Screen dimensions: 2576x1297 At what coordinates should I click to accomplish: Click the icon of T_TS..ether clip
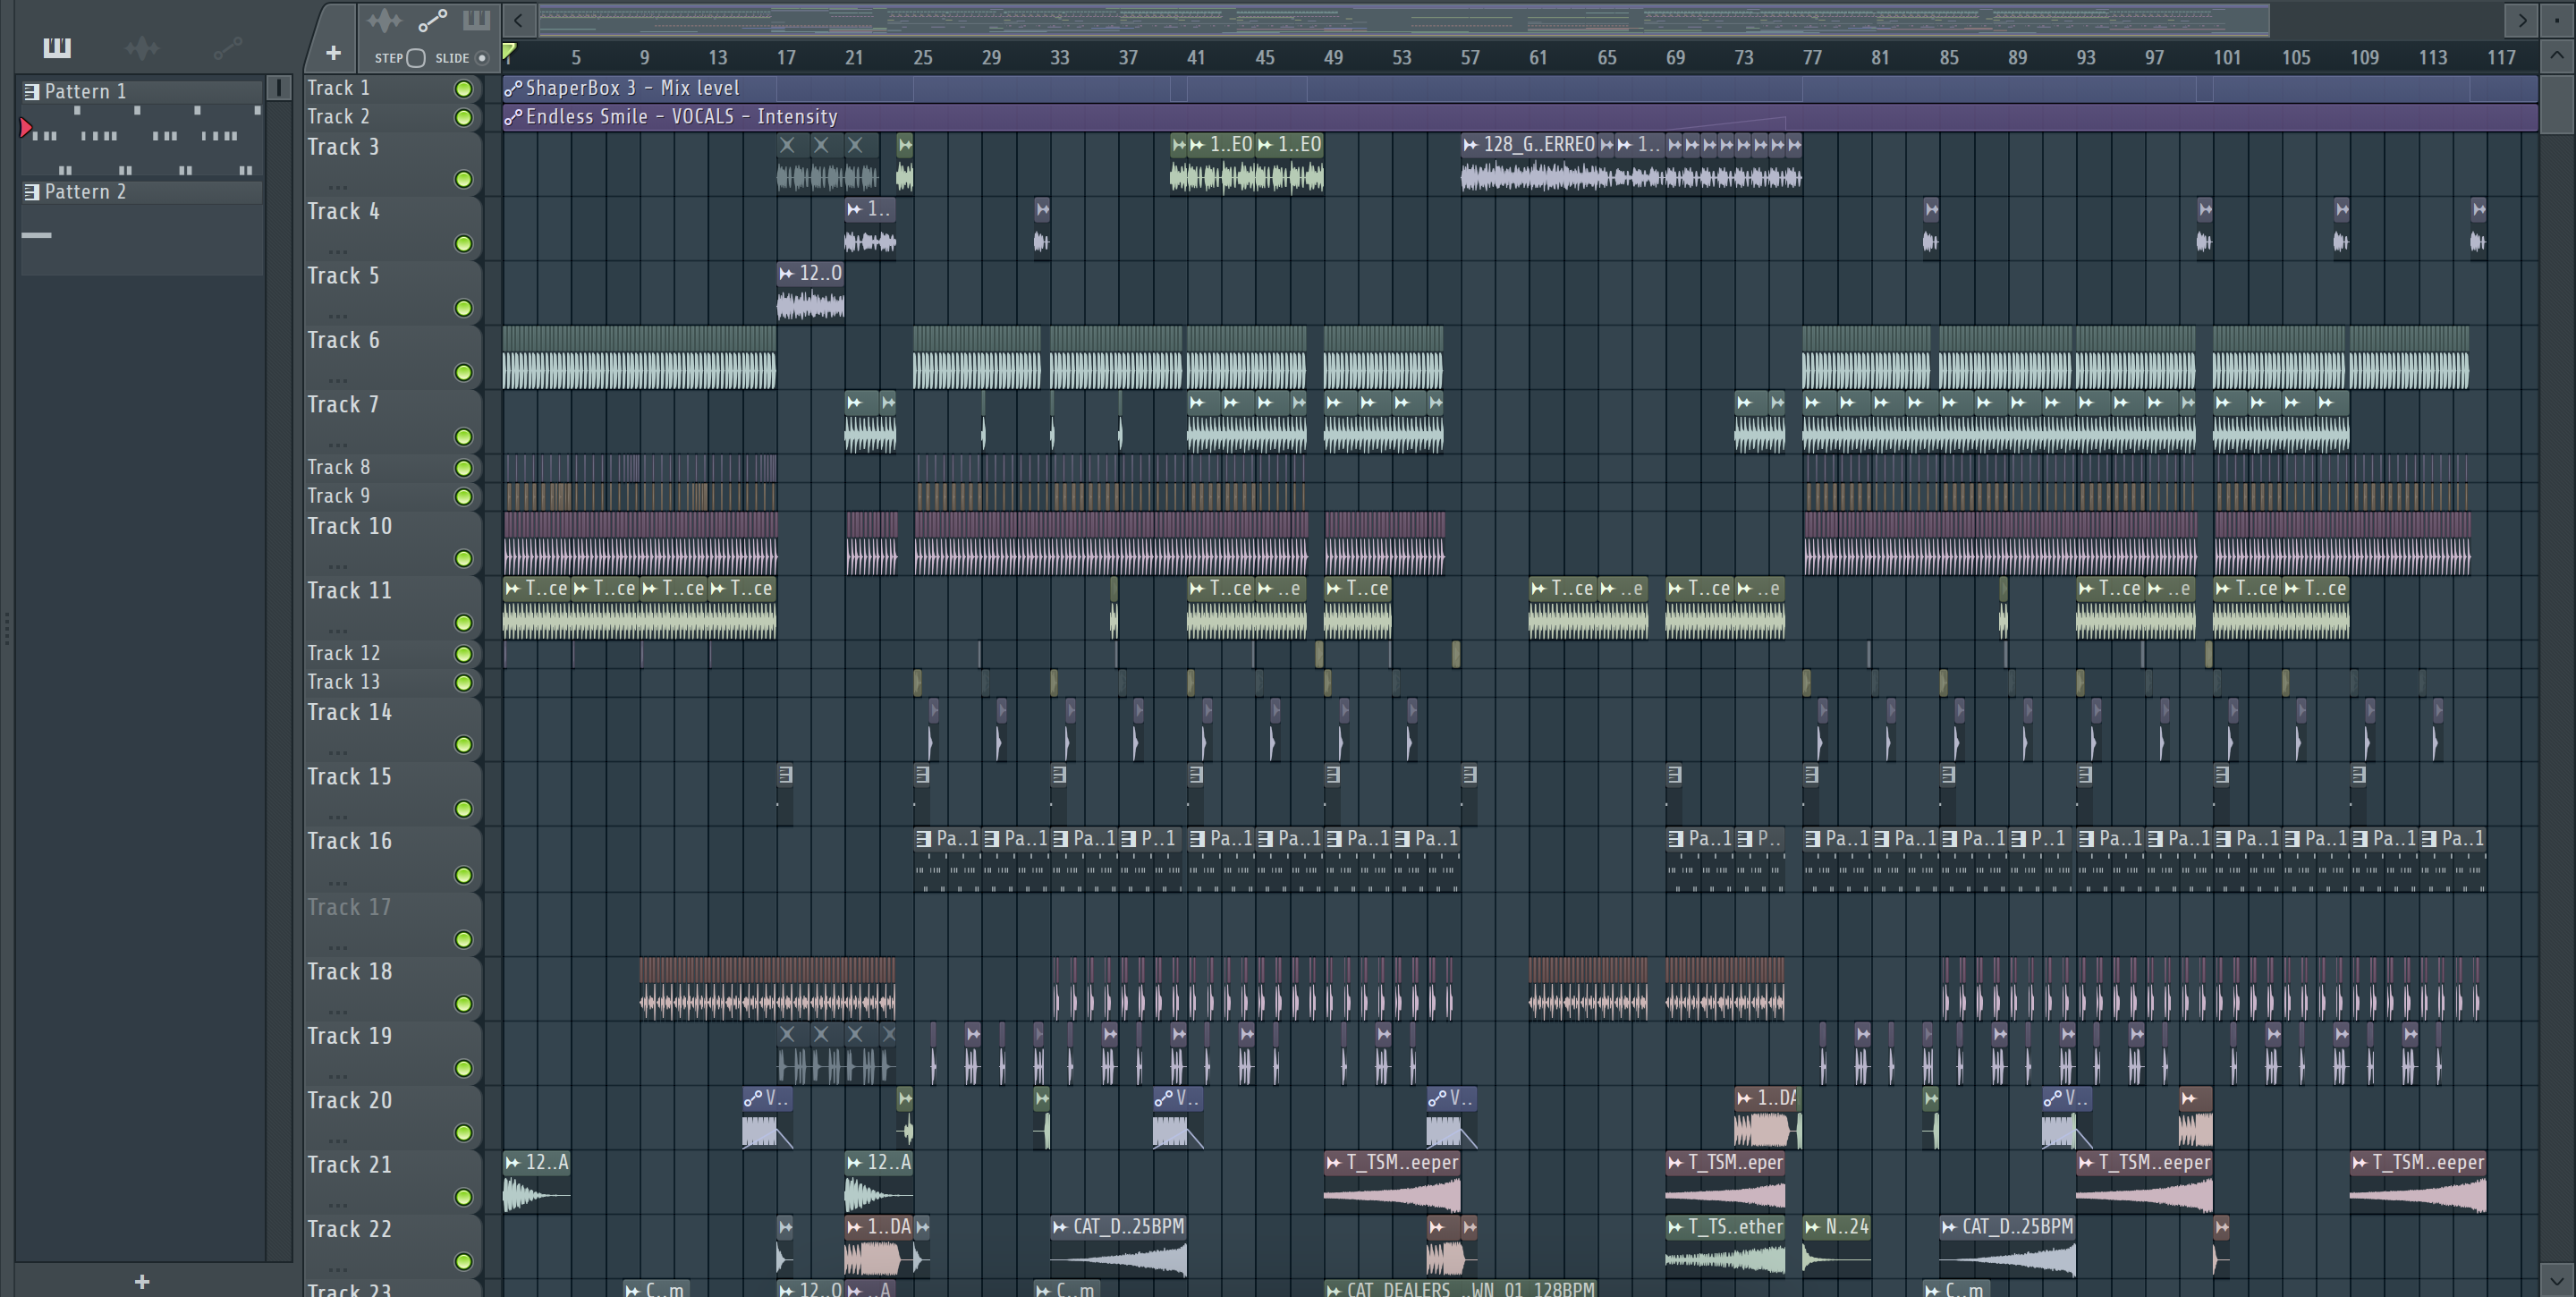pos(1675,1226)
